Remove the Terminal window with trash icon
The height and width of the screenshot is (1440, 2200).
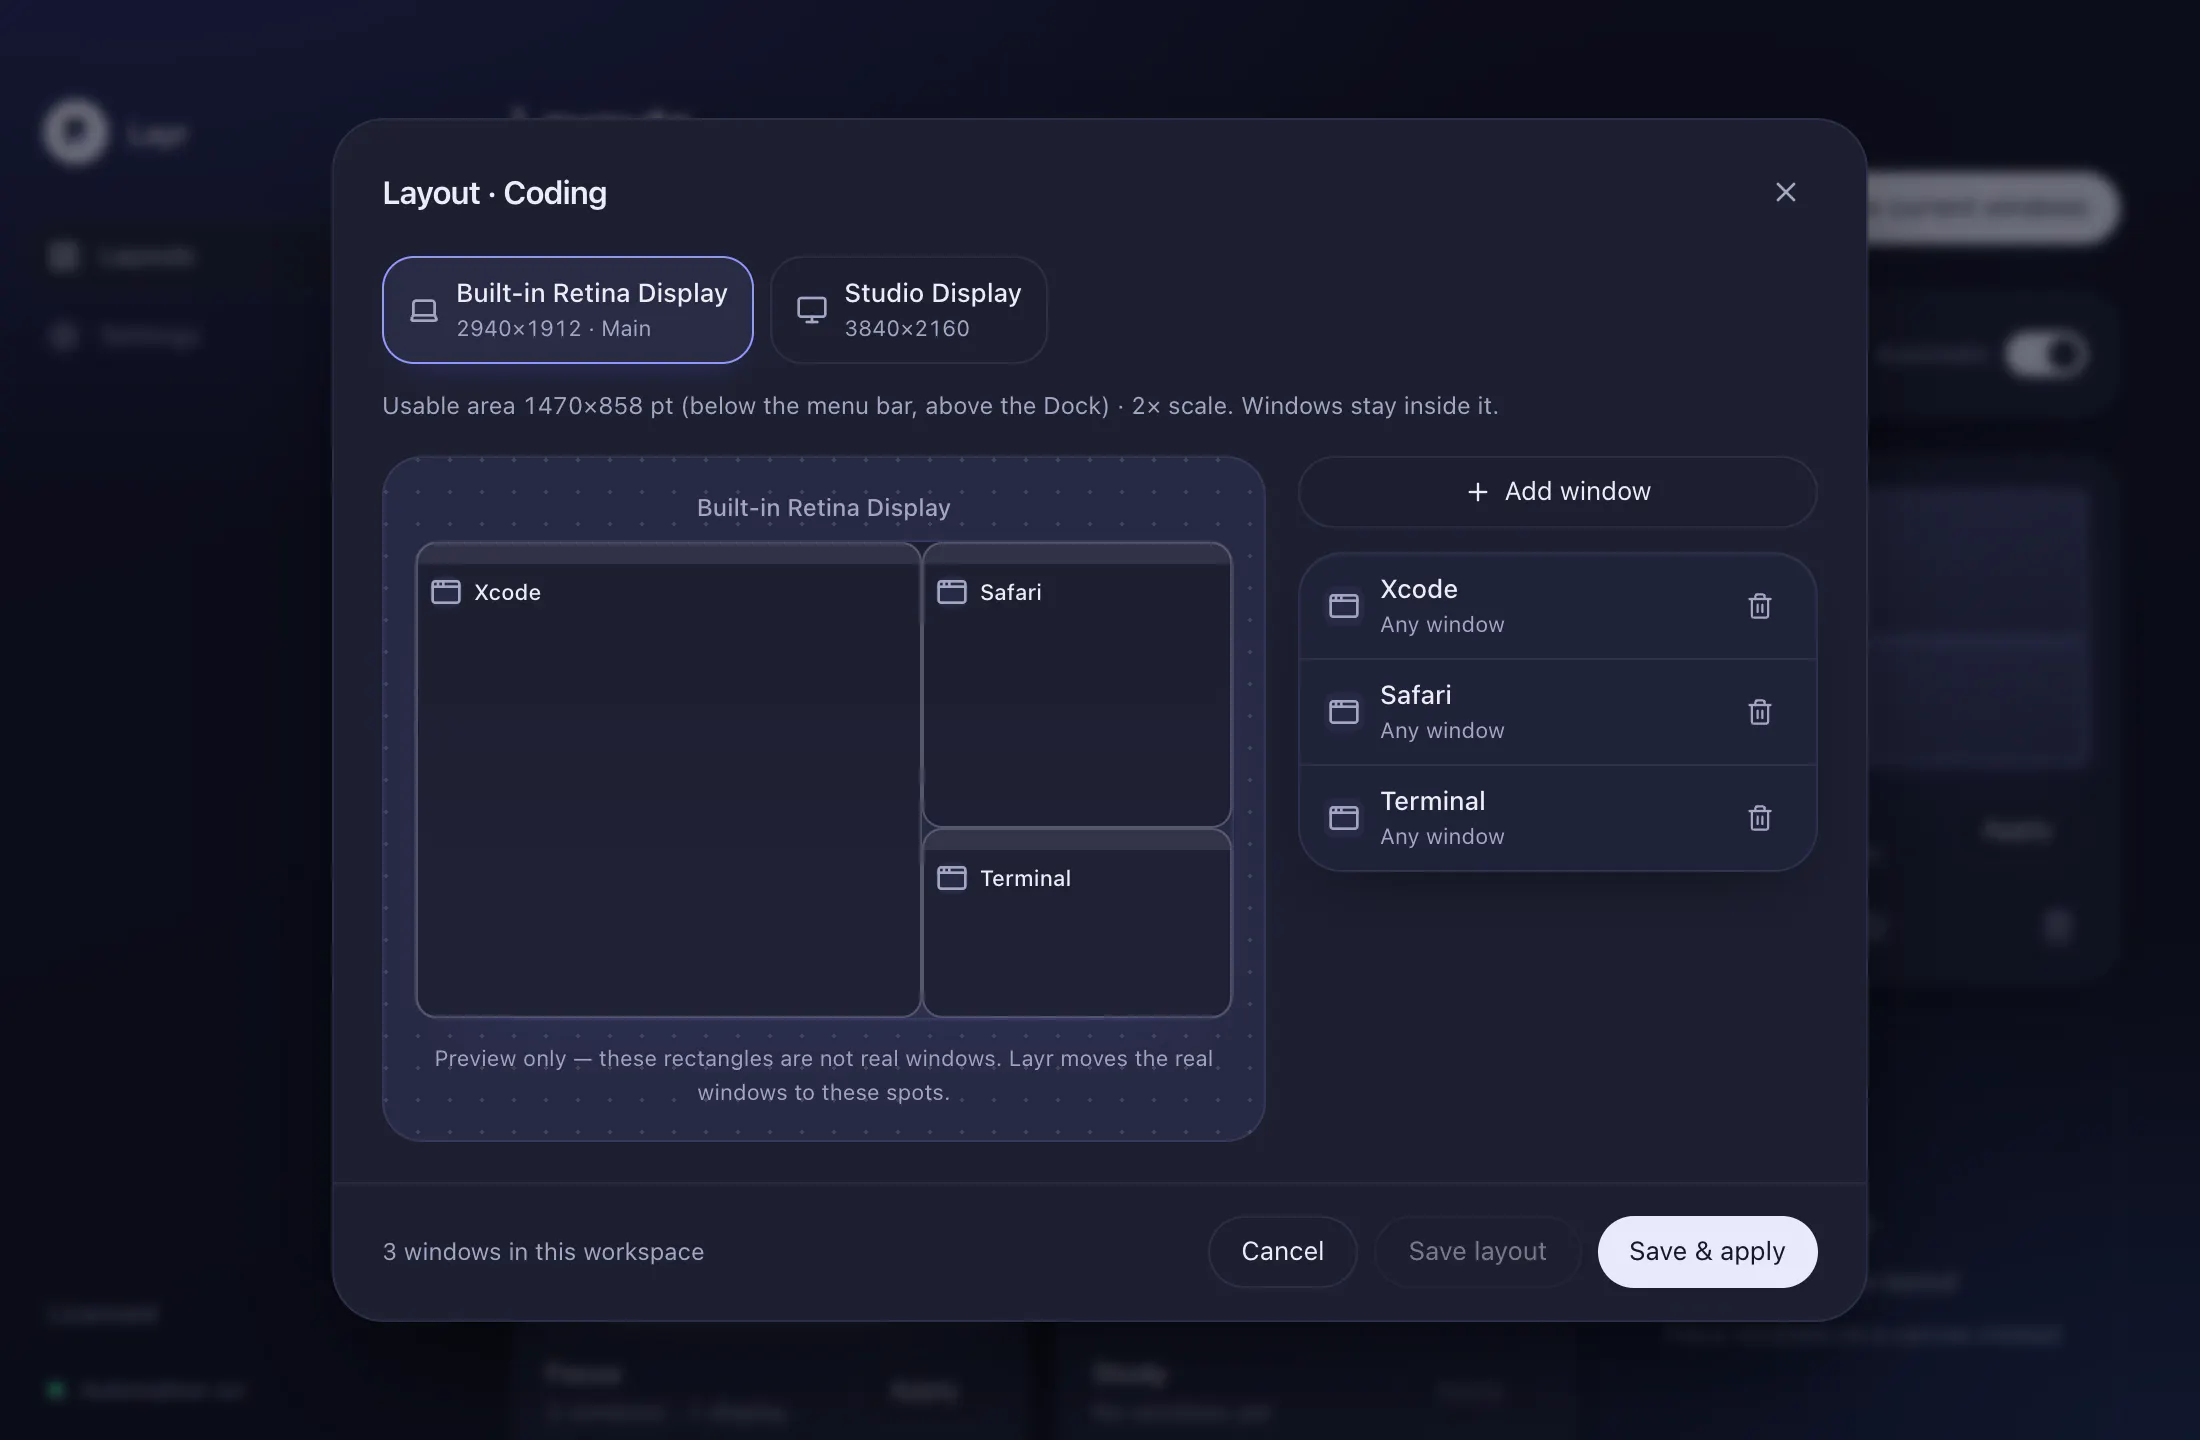pyautogui.click(x=1759, y=818)
